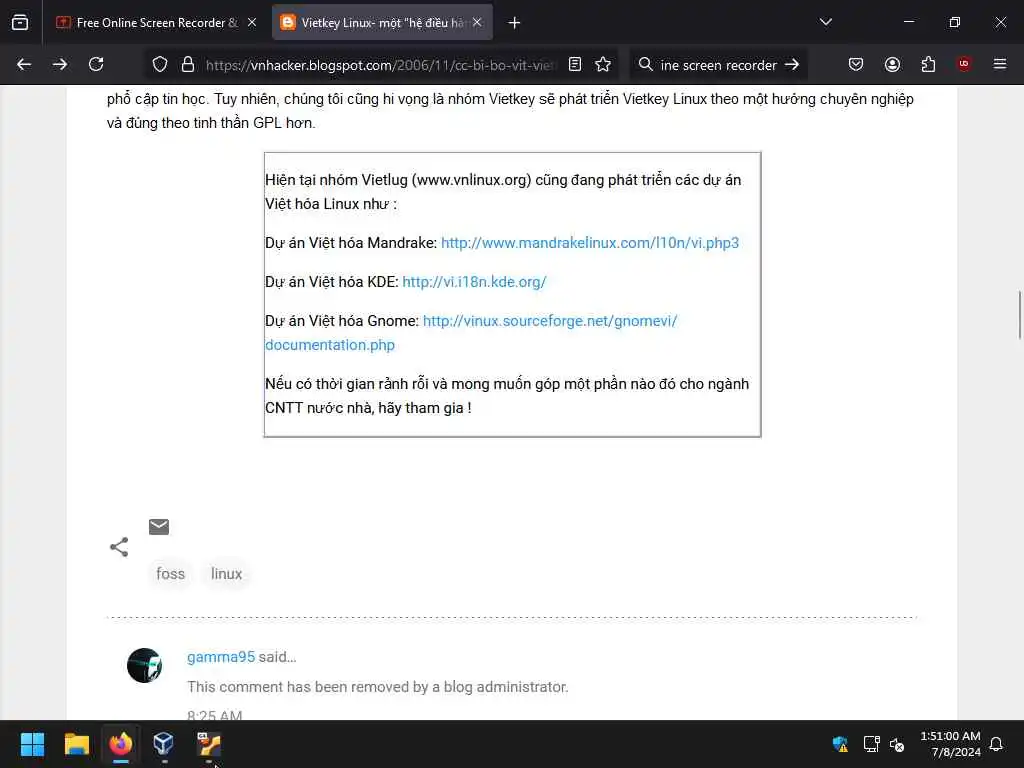This screenshot has height=768, width=1024.
Task: Switch to Free Online Screen Recorder tab
Action: point(155,23)
